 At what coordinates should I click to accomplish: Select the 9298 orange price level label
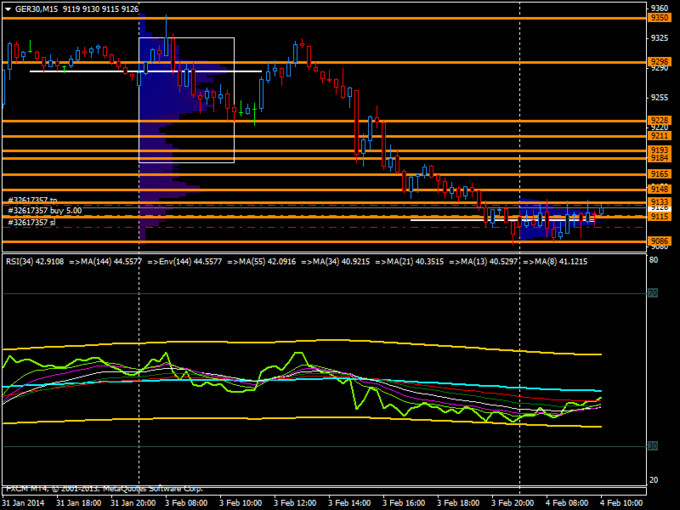click(659, 62)
